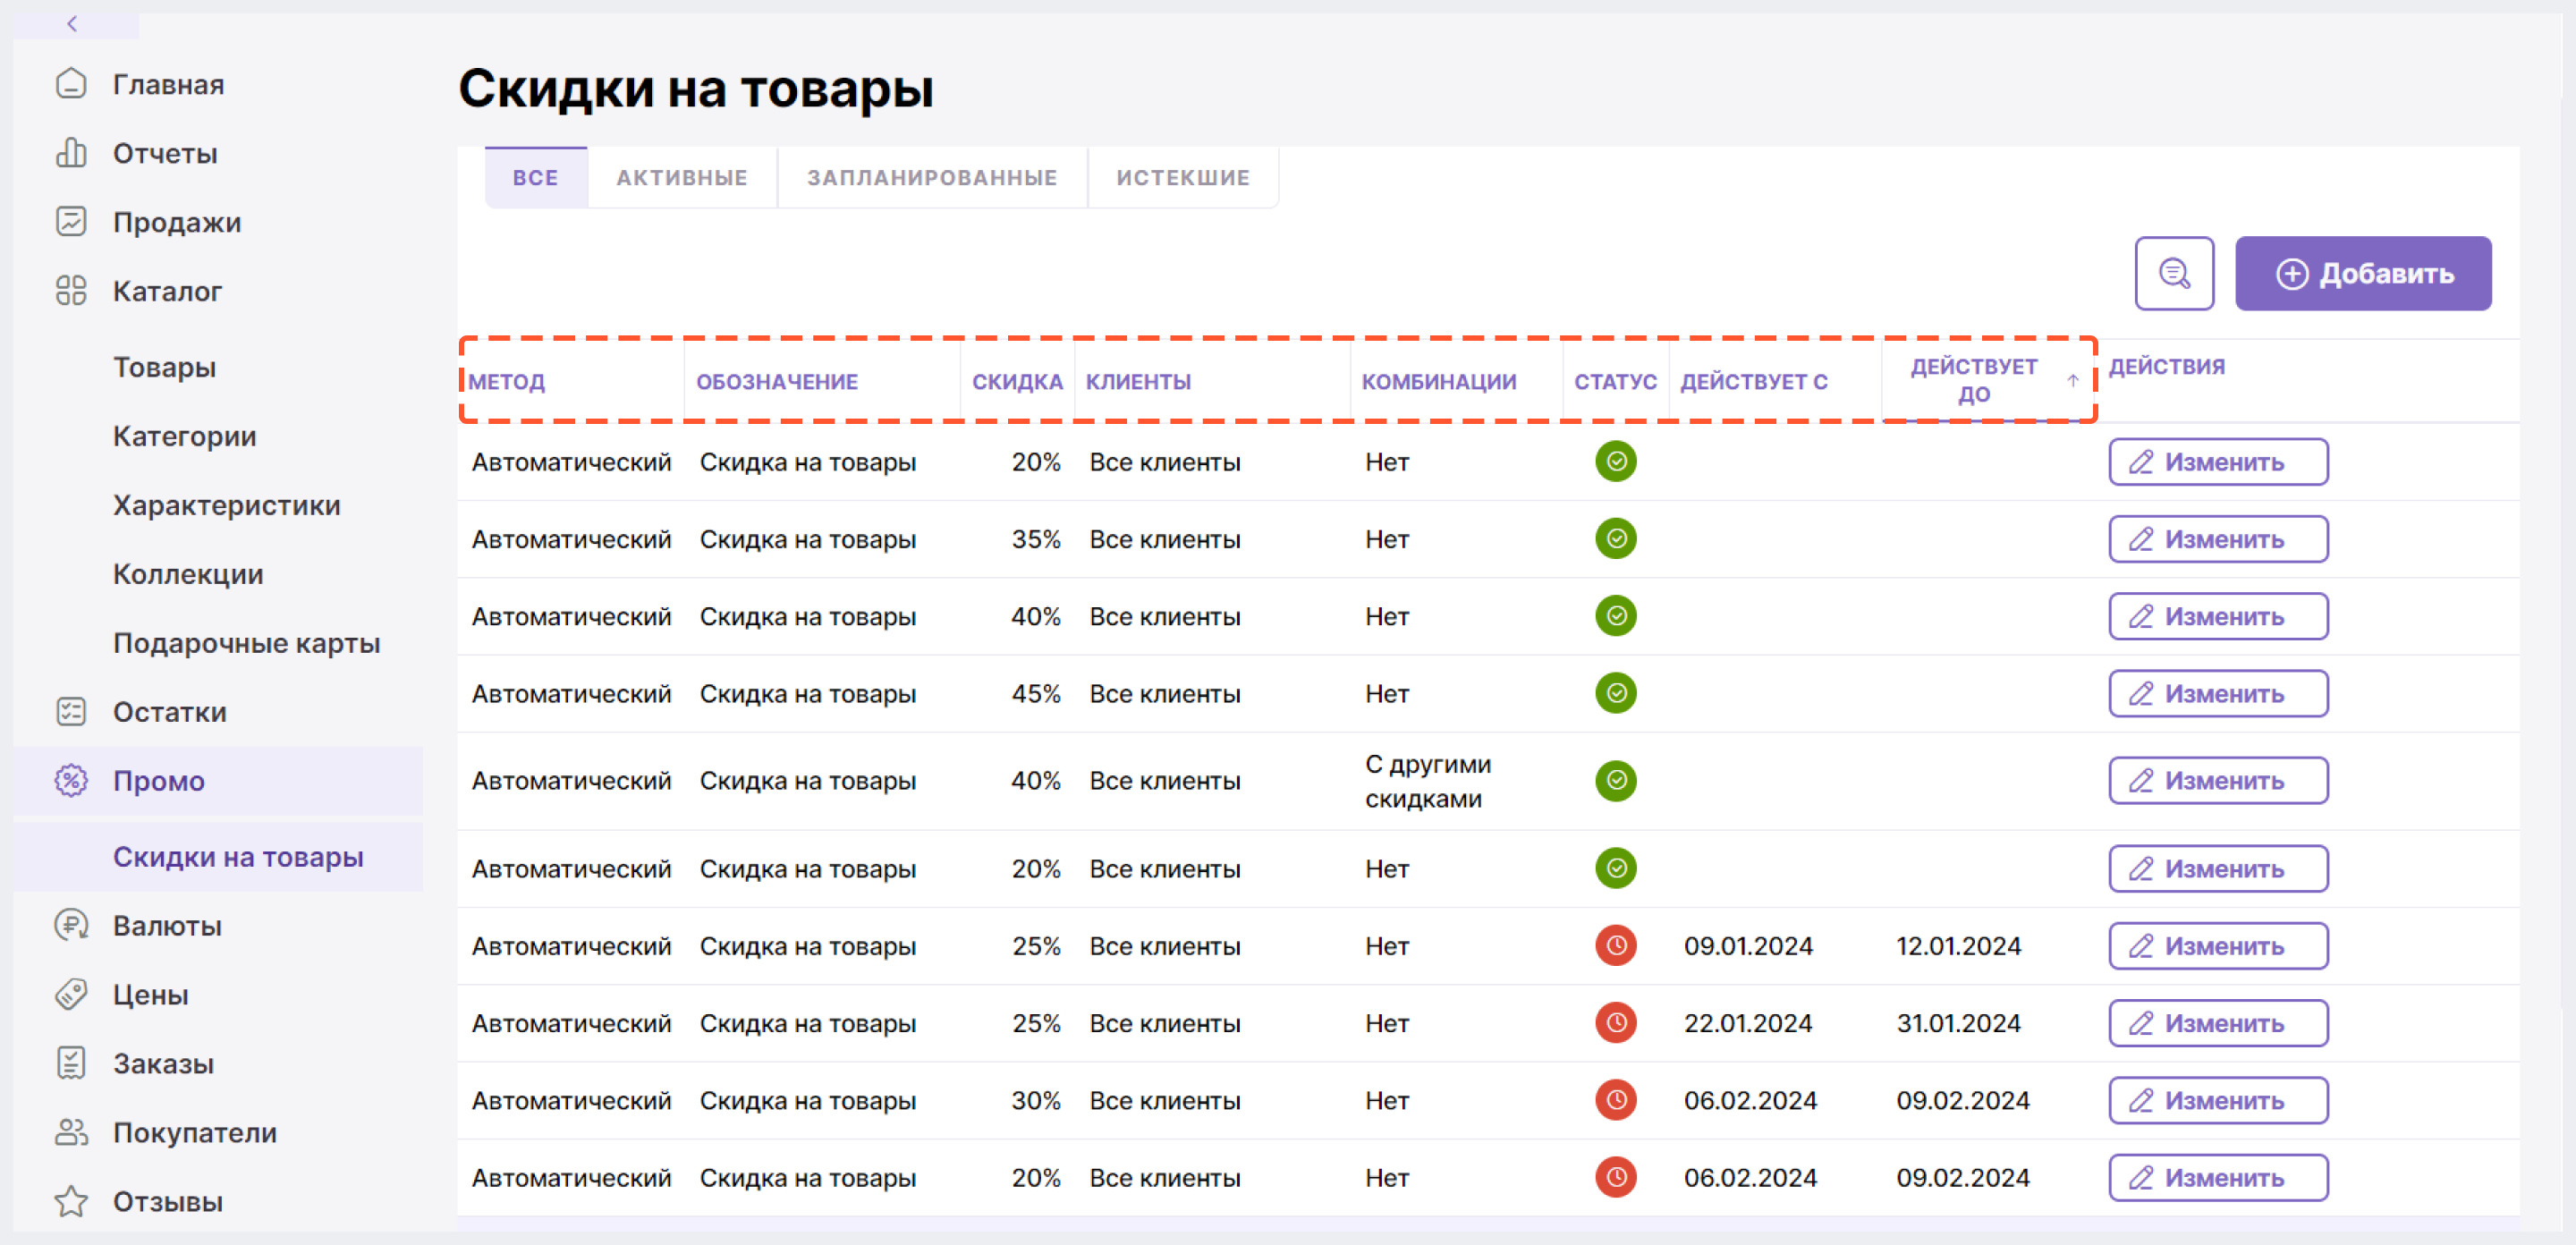2576x1245 pixels.
Task: Click the Заказы order list icon
Action: tap(71, 1064)
